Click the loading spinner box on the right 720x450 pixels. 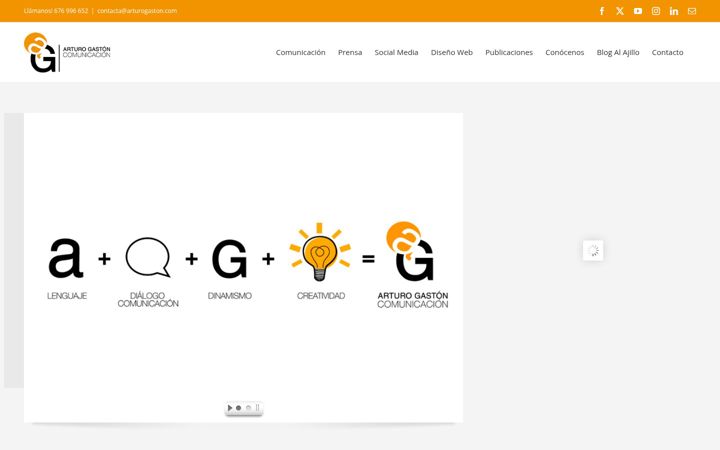tap(593, 250)
